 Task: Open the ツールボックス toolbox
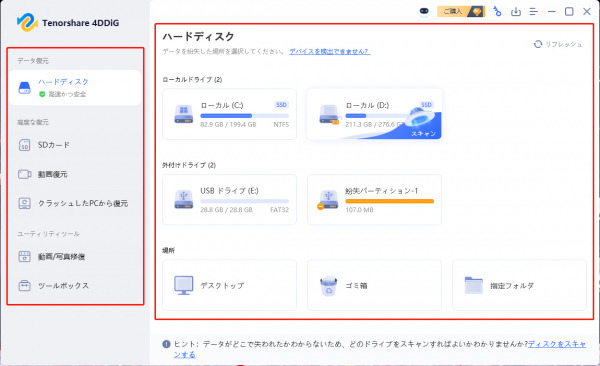pos(75,286)
